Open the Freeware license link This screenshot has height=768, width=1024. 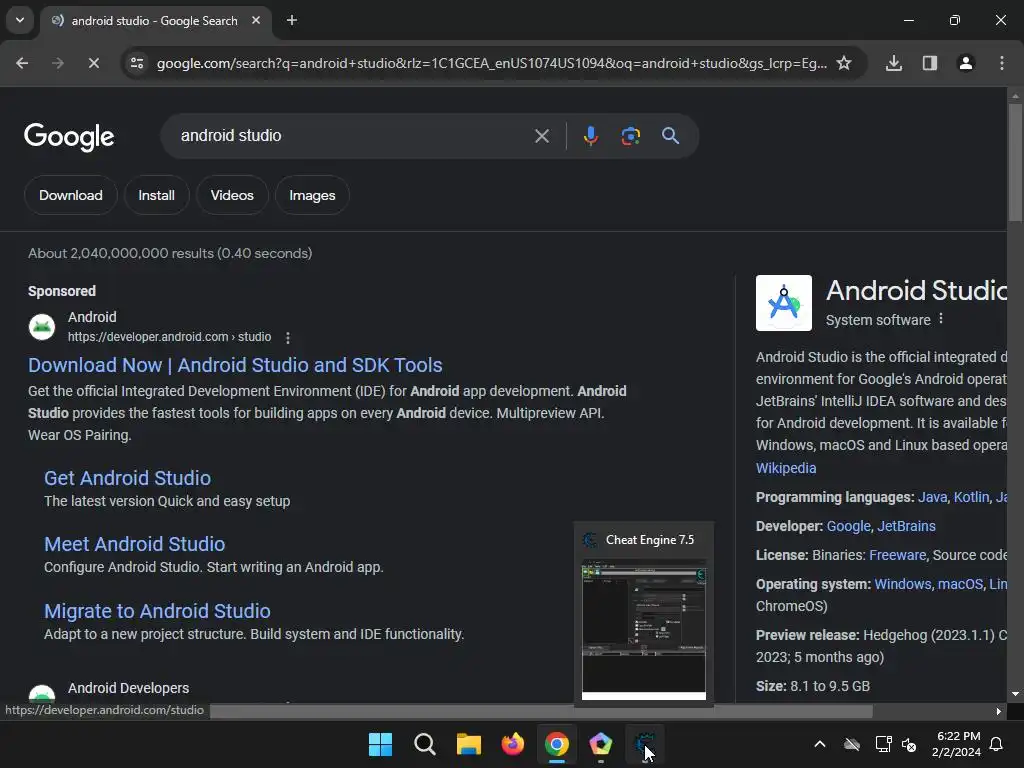[897, 555]
